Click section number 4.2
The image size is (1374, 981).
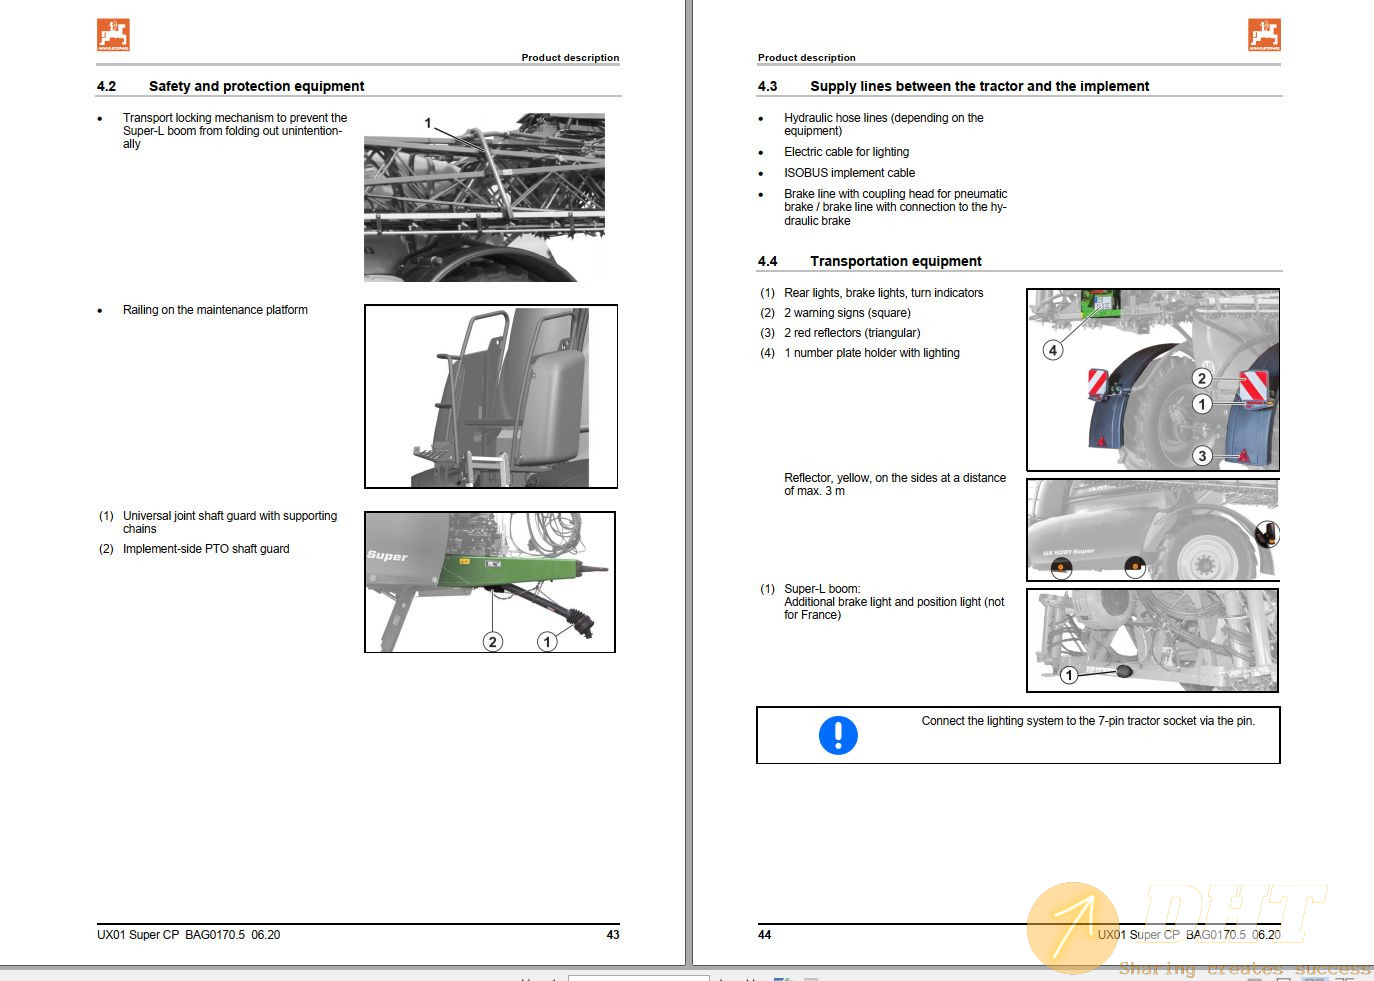point(106,86)
